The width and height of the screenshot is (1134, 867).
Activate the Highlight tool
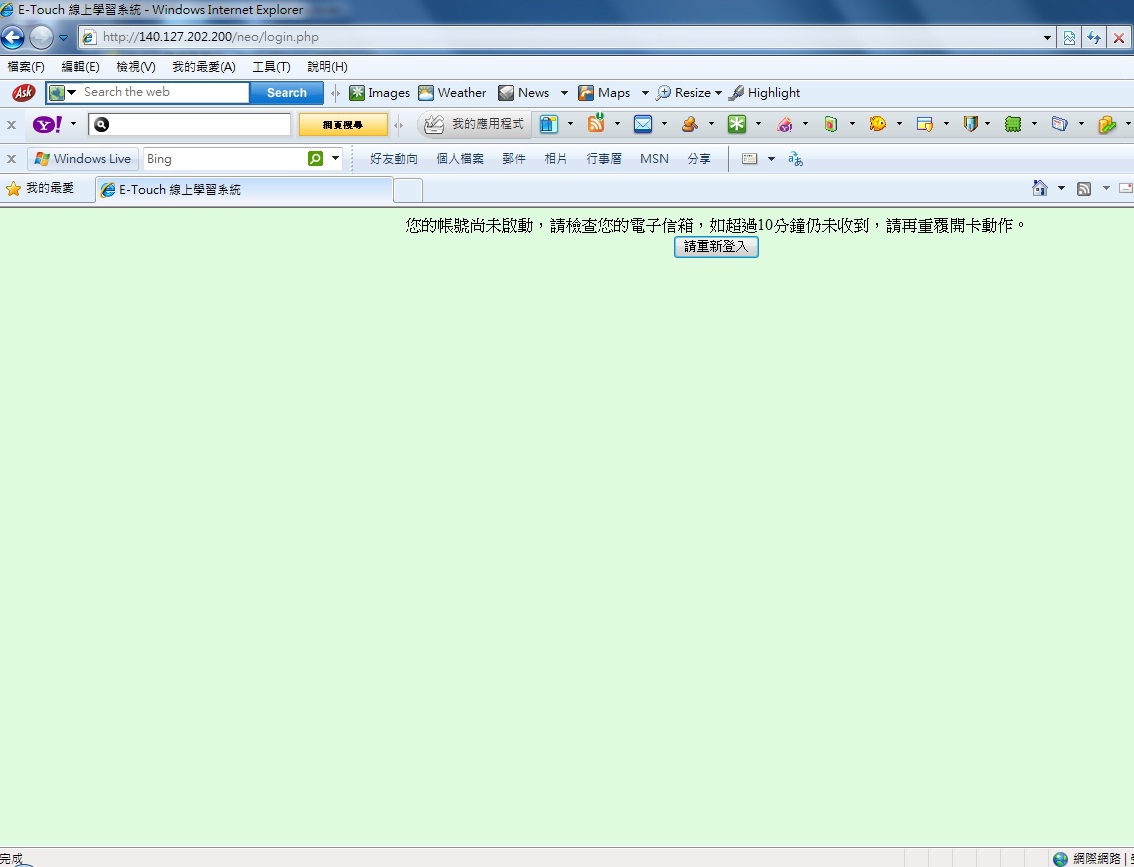coord(764,93)
